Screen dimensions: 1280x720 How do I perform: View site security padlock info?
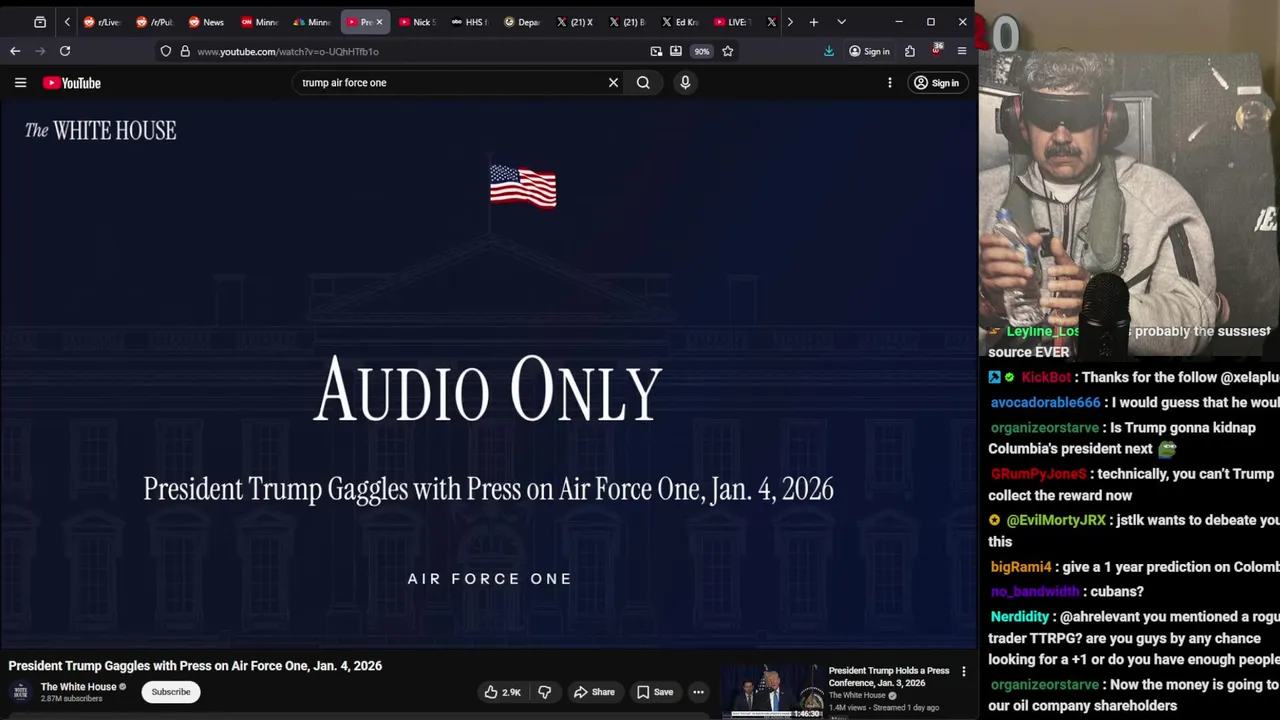click(x=185, y=51)
